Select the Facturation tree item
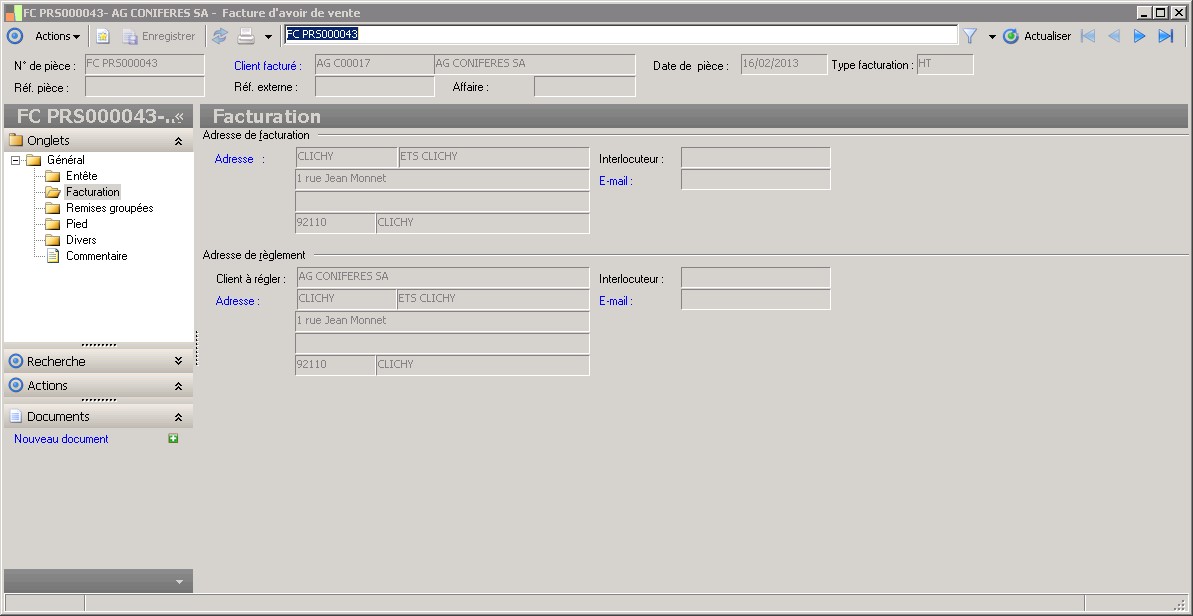Screen dimensions: 1193x616 (93, 192)
